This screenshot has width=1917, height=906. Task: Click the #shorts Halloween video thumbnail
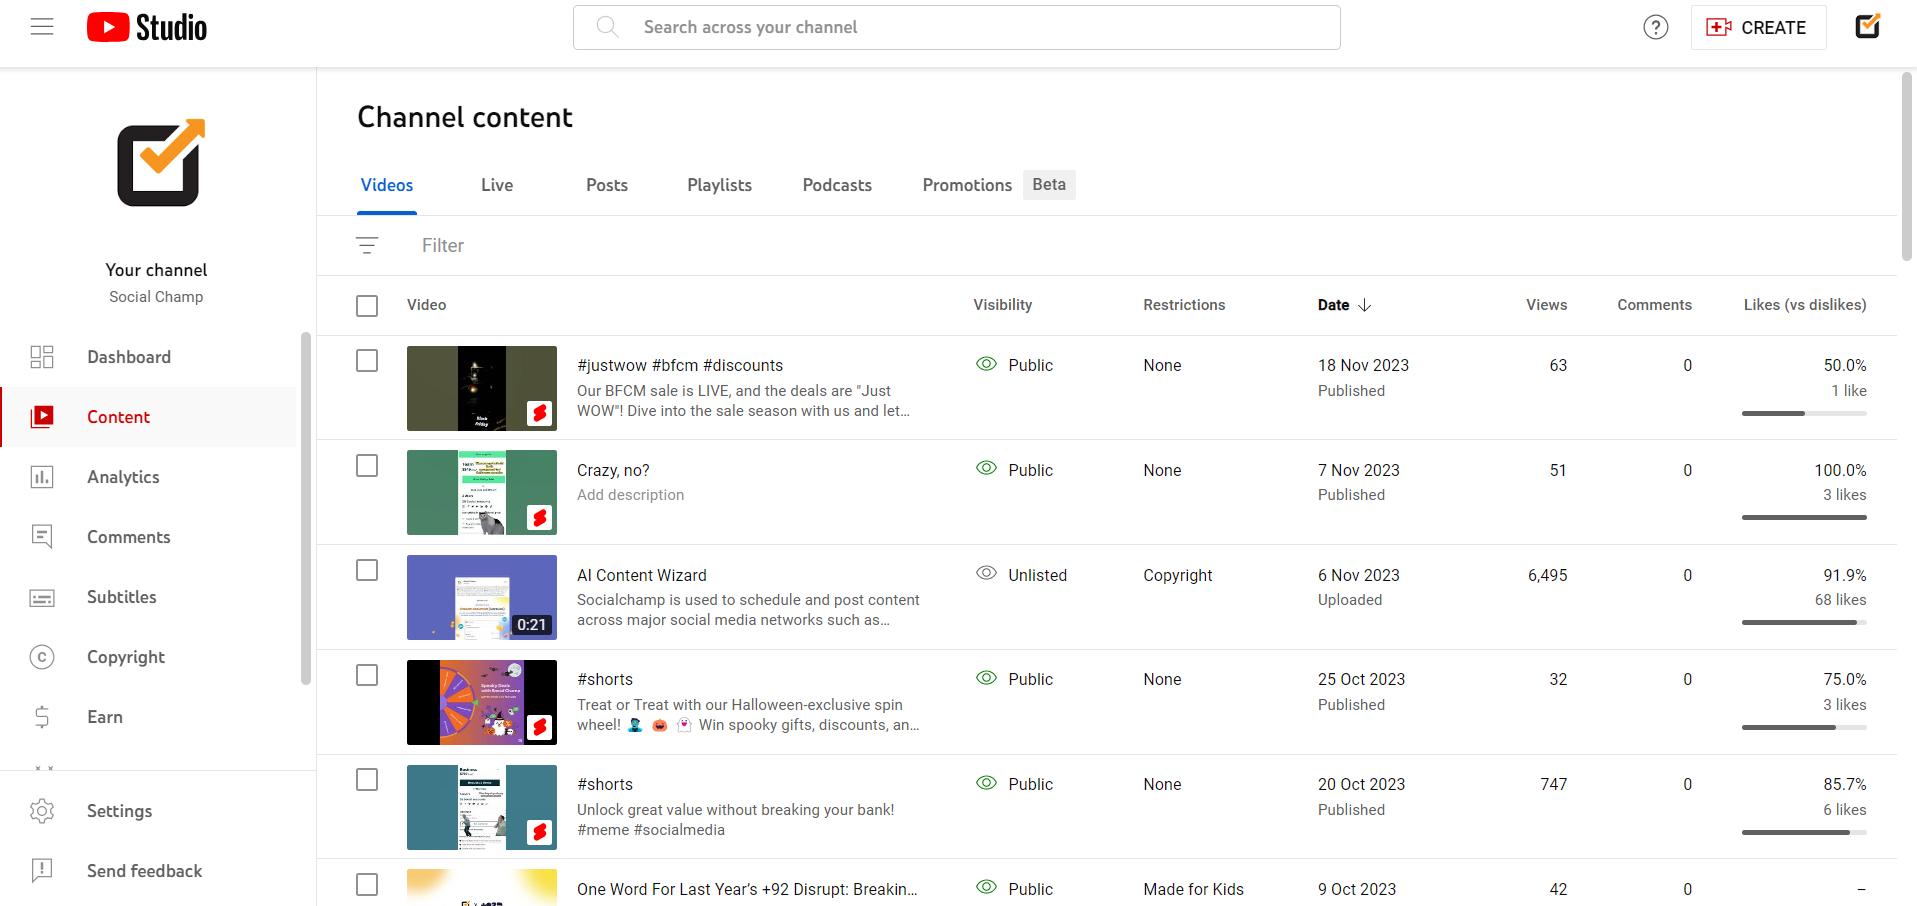[x=481, y=702]
